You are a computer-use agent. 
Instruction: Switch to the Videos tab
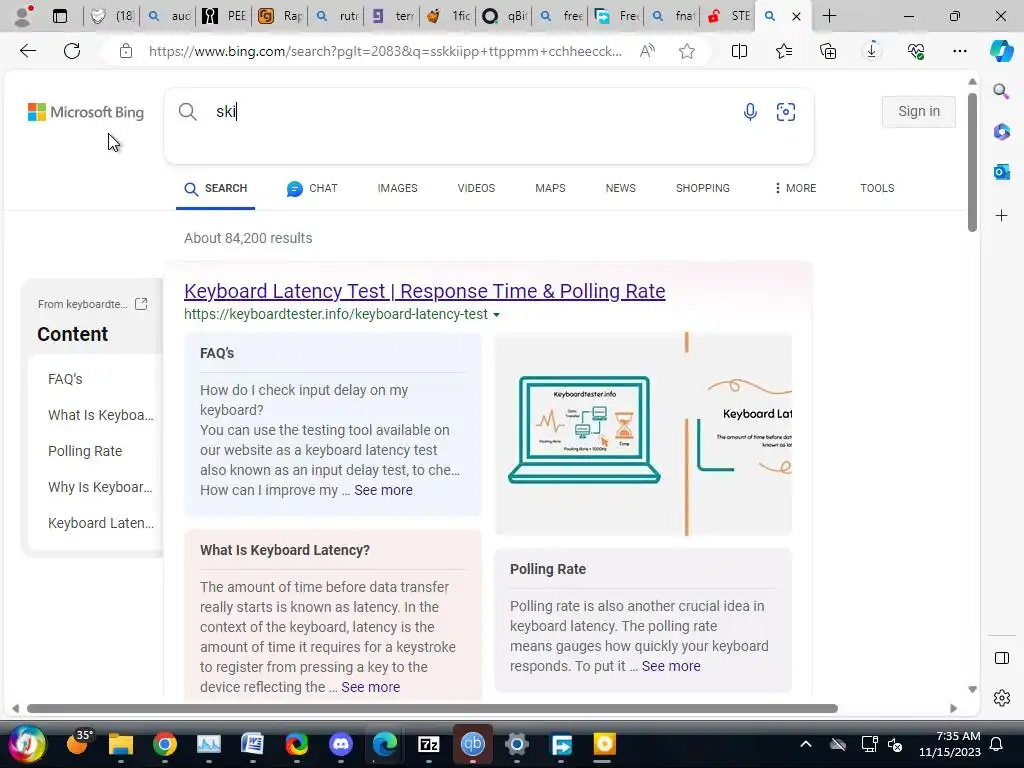[476, 188]
